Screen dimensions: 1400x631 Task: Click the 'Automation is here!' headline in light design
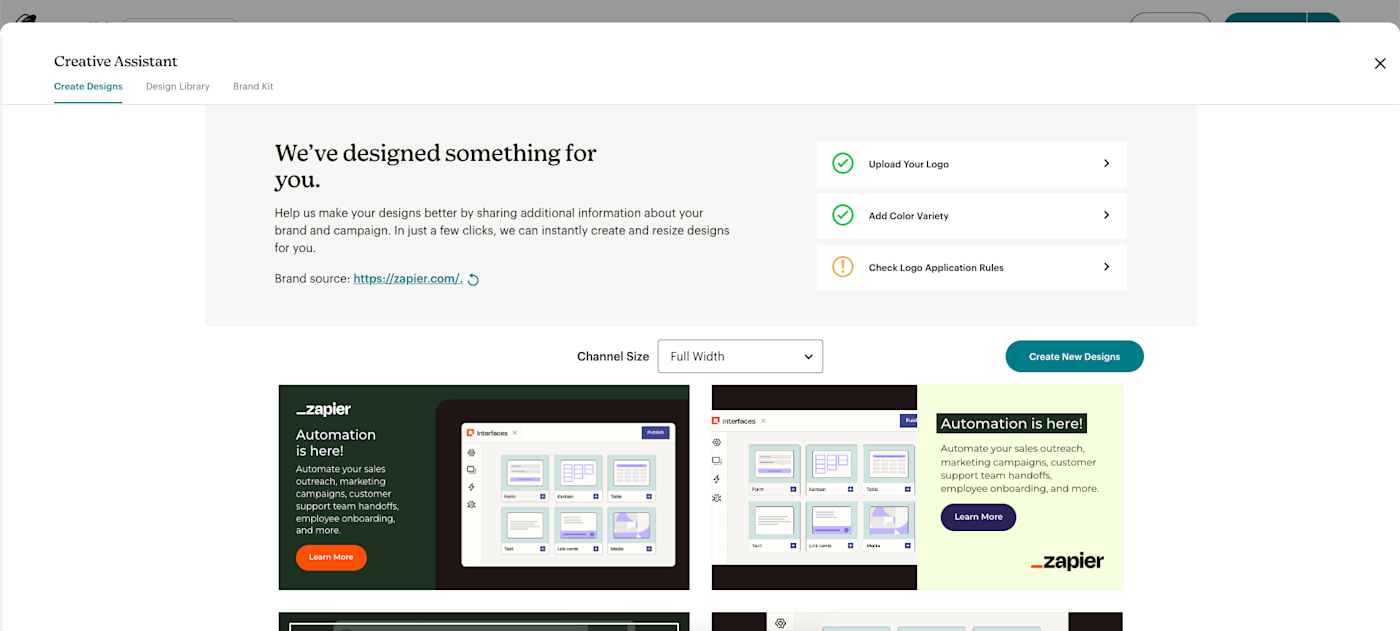click(x=1012, y=423)
